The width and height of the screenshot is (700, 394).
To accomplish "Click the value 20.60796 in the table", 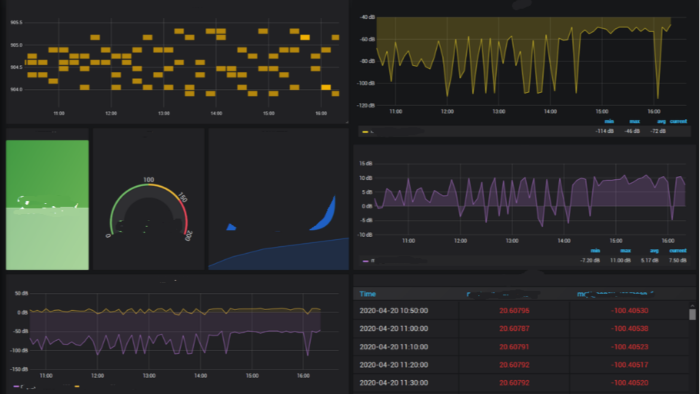I will pos(514,311).
